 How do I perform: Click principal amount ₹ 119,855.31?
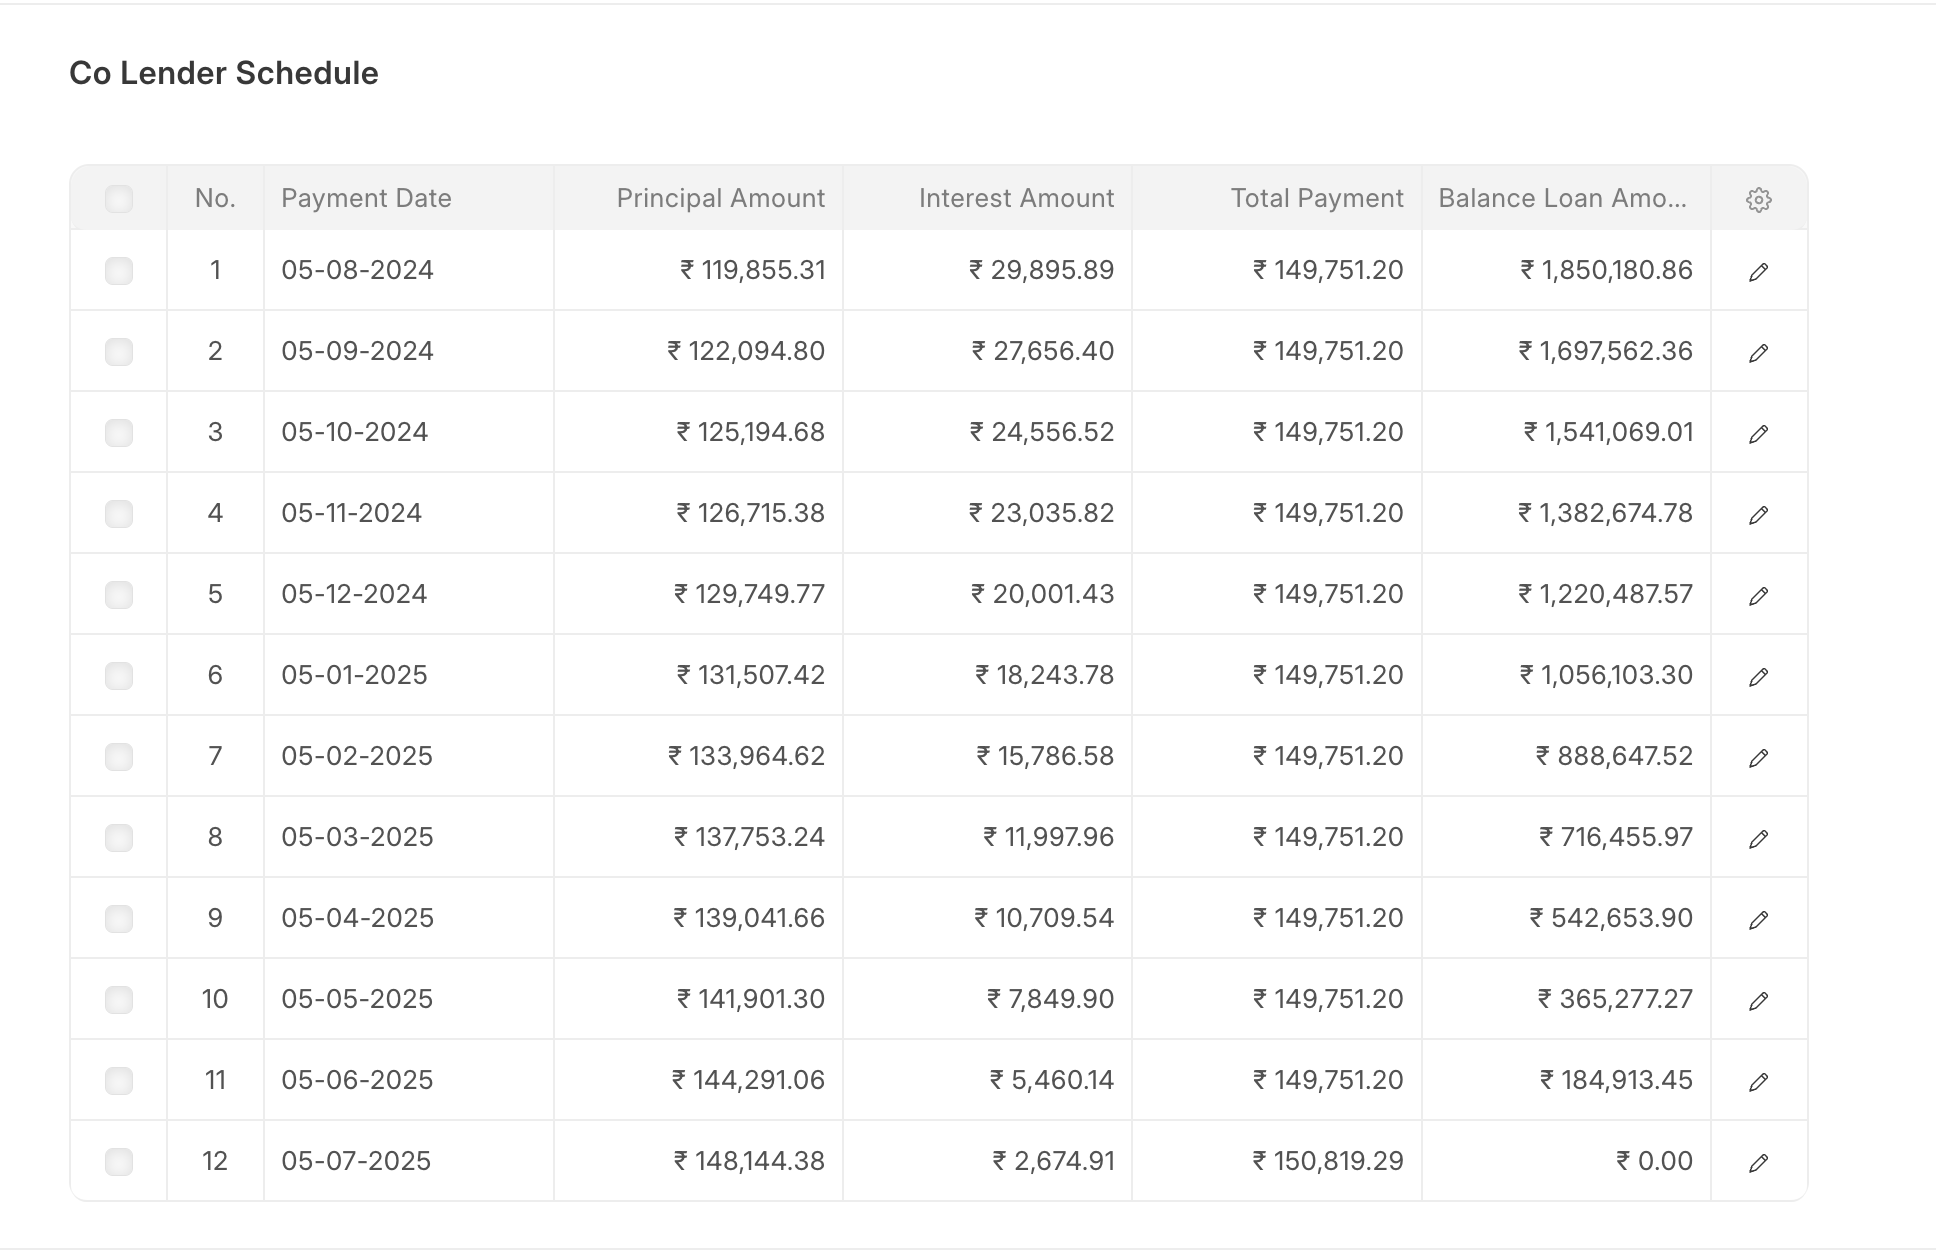(753, 270)
